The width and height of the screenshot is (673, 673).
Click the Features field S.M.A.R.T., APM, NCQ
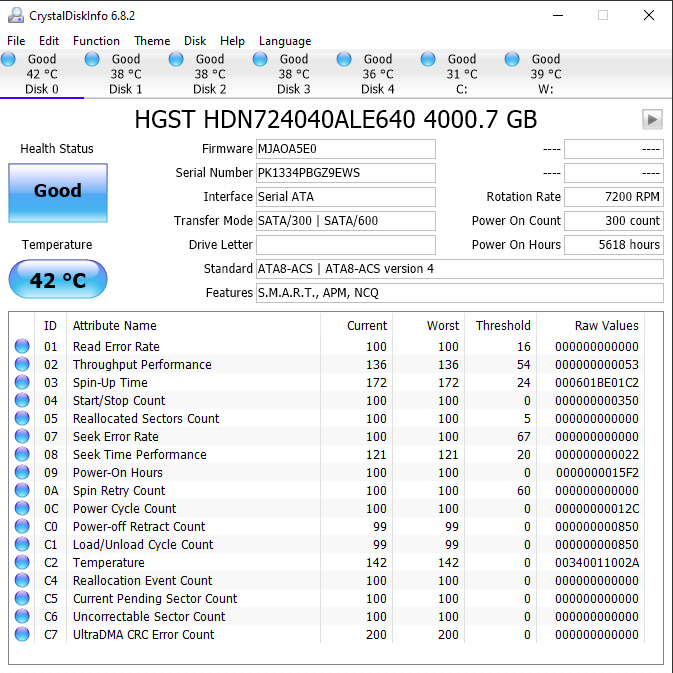click(460, 293)
